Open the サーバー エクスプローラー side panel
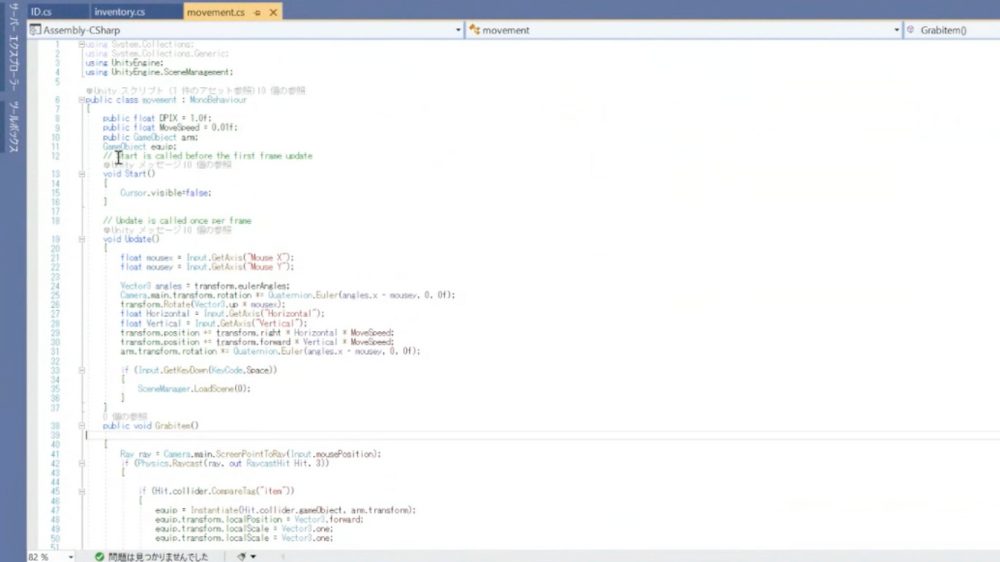 [13, 47]
